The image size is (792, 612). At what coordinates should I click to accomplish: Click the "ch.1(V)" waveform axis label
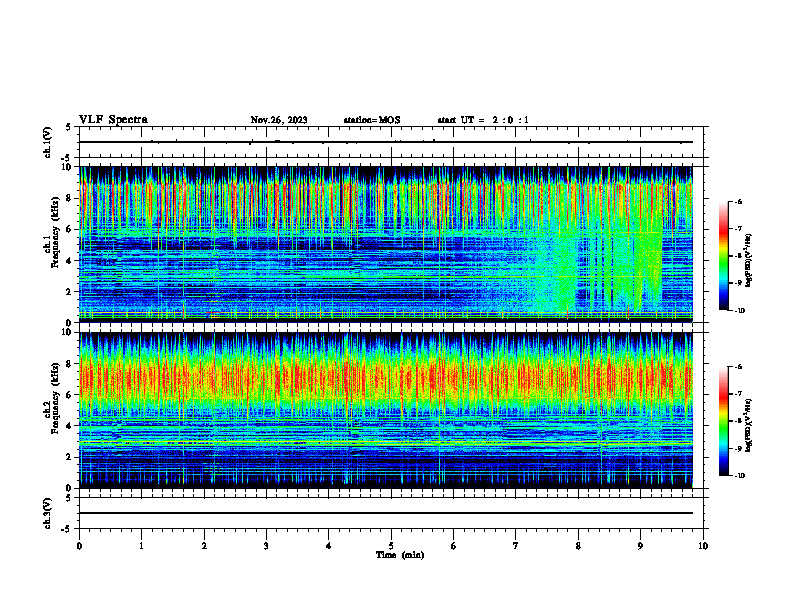pyautogui.click(x=48, y=142)
